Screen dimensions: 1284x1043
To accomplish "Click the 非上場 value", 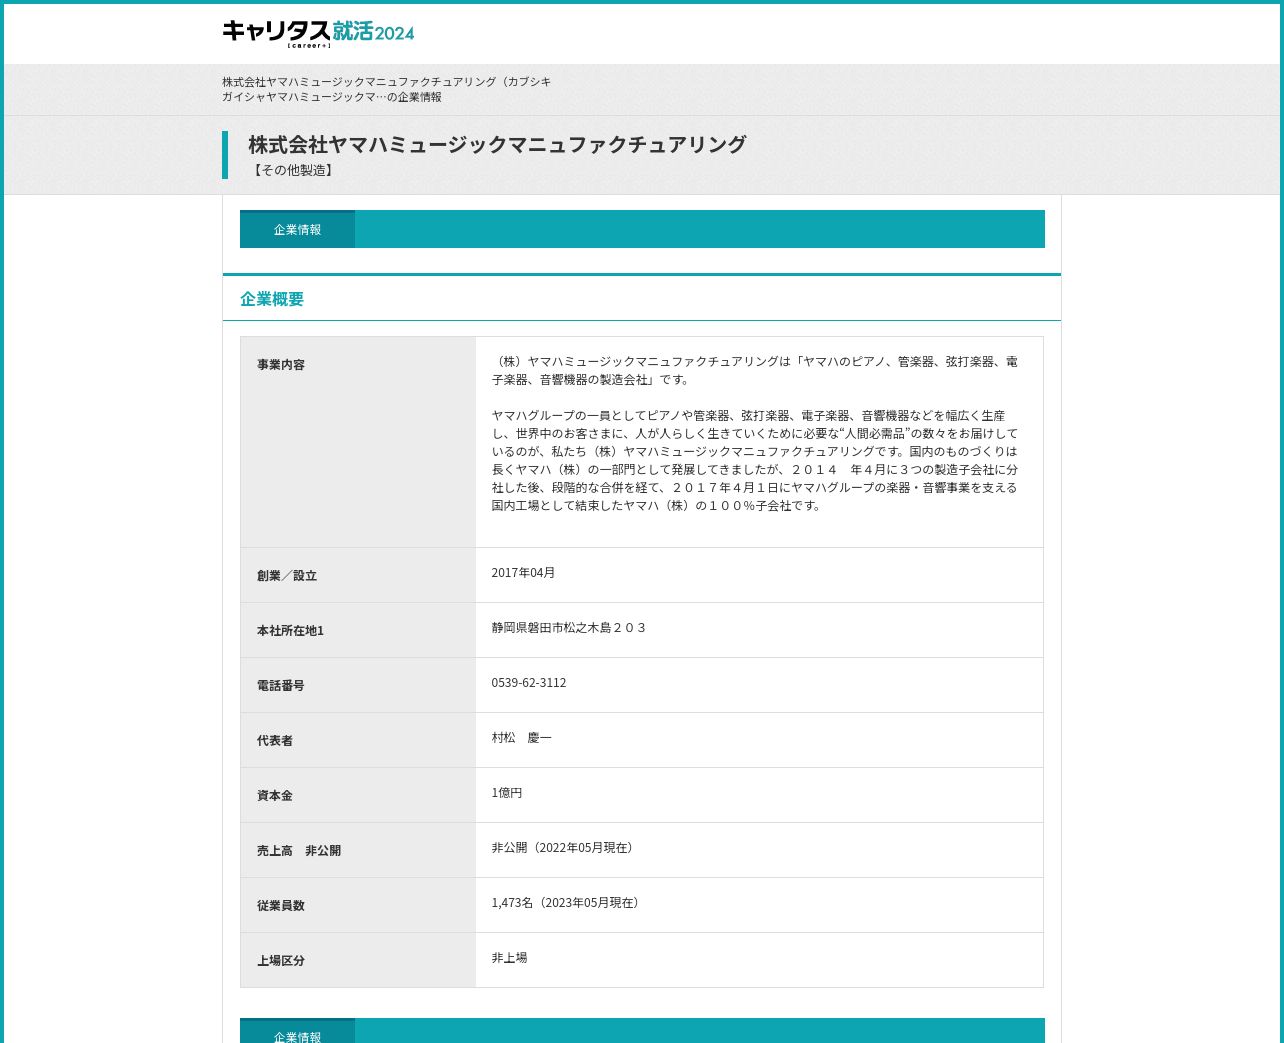I will tap(509, 958).
